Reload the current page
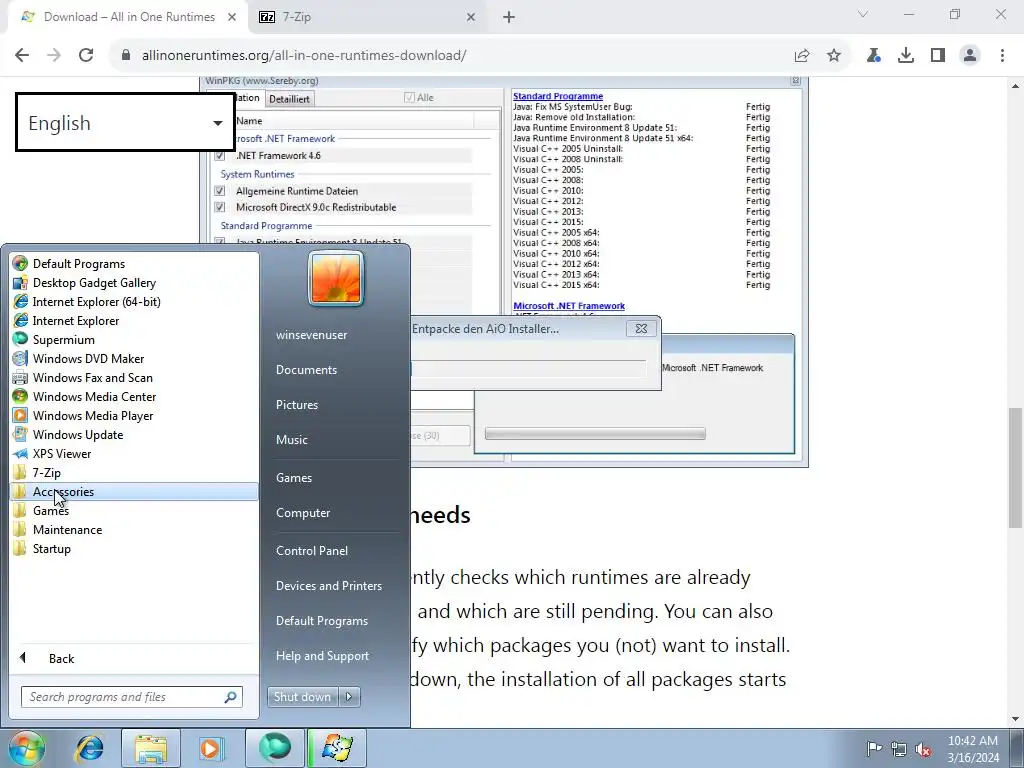 pyautogui.click(x=86, y=56)
